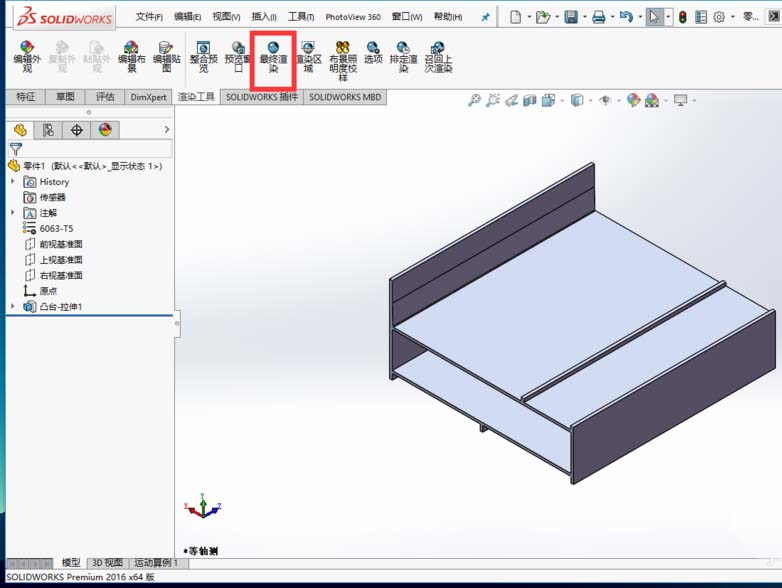Open the 插入(I) menu
Screen dimensions: 782x588
pyautogui.click(x=264, y=17)
